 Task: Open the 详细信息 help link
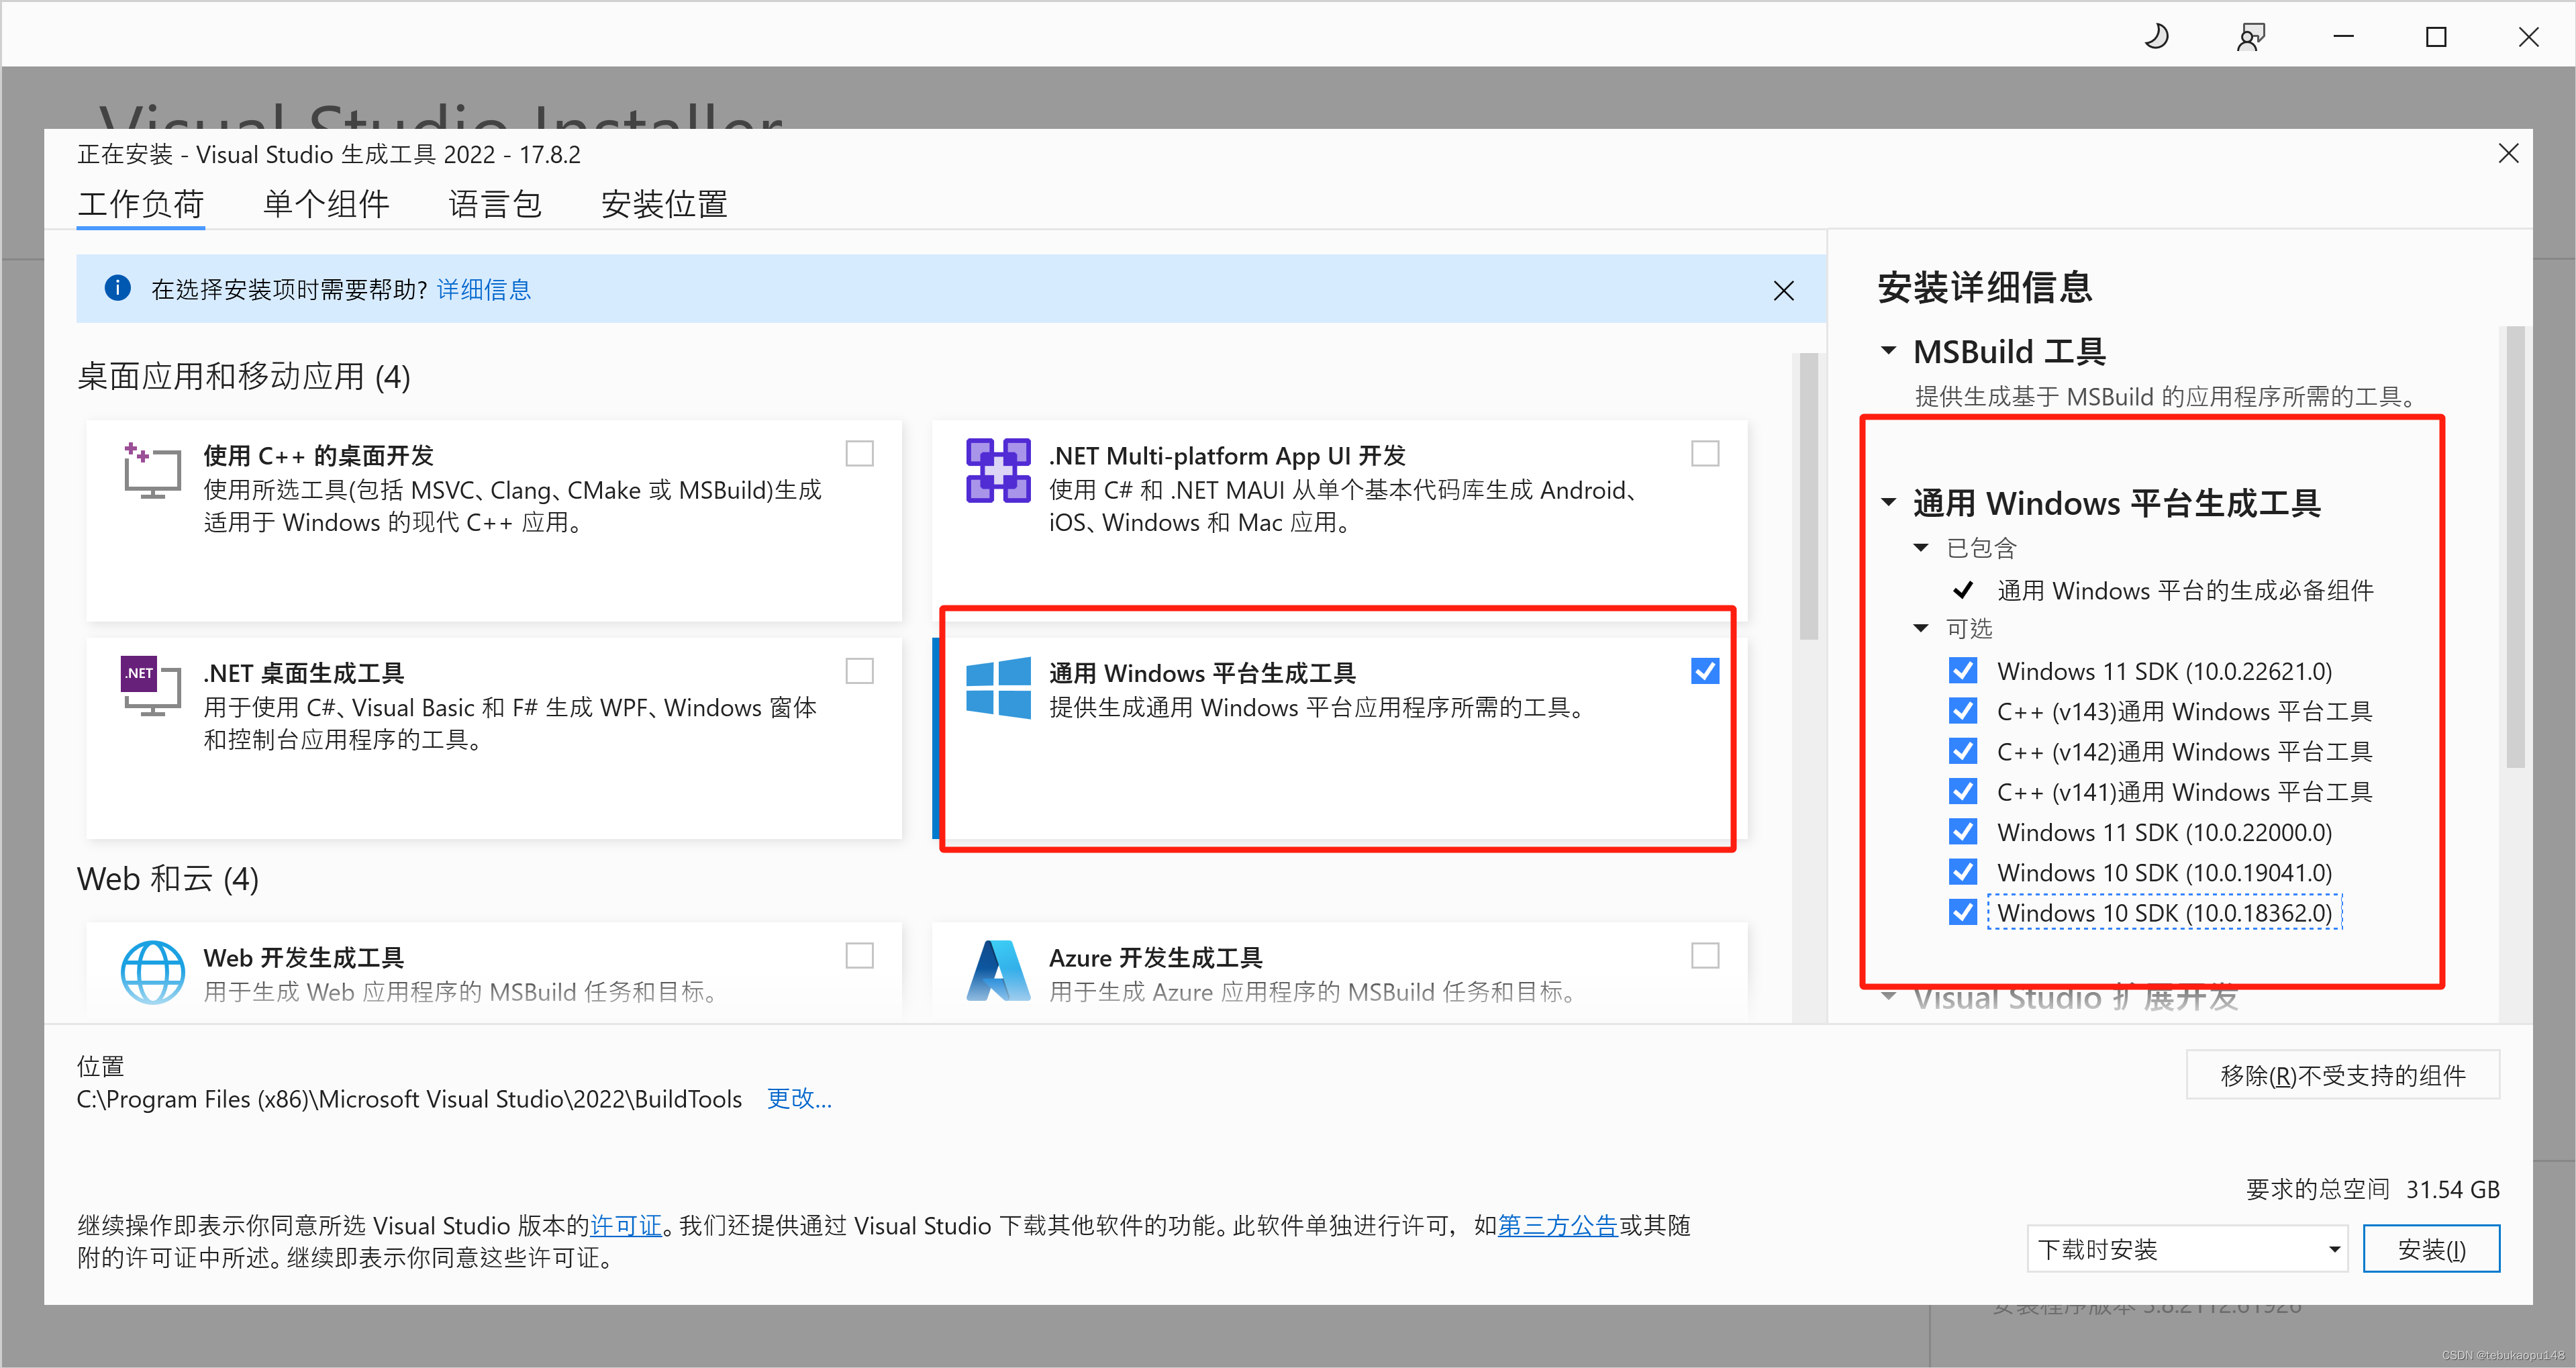(x=484, y=290)
